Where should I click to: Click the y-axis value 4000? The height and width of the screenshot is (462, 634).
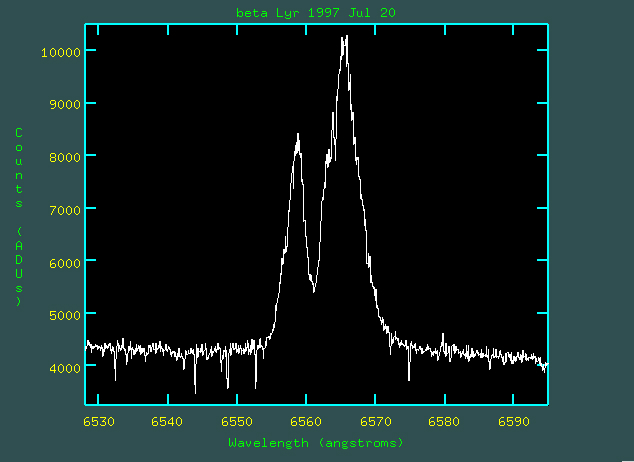pyautogui.click(x=65, y=368)
